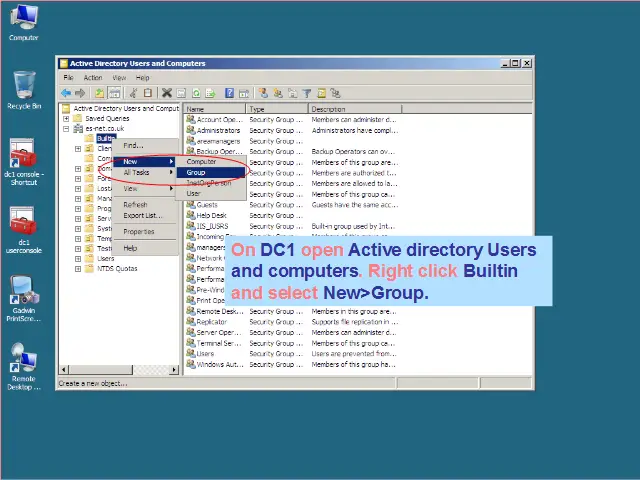
Task: Click the Filter funnel toolbar icon
Action: point(307,93)
